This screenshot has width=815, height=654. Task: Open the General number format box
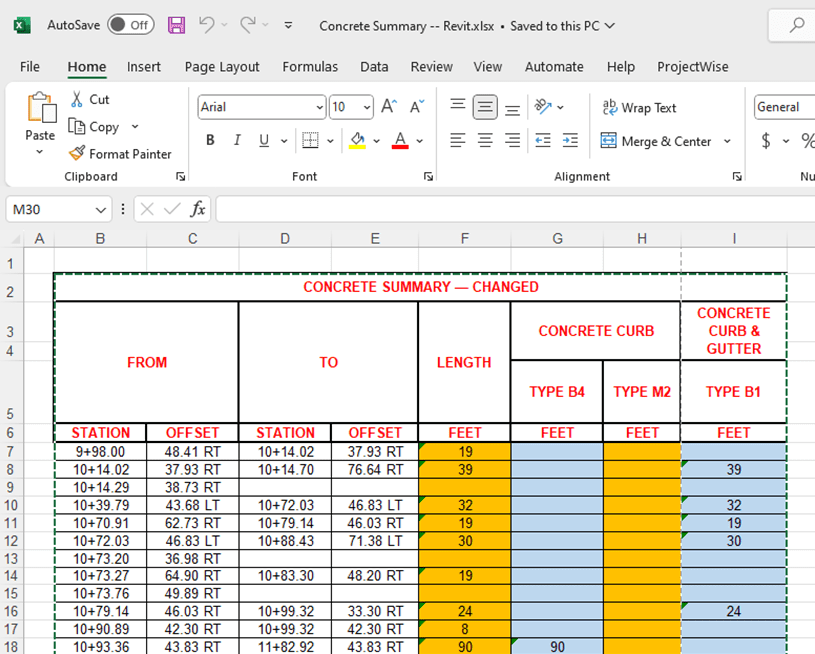point(784,107)
